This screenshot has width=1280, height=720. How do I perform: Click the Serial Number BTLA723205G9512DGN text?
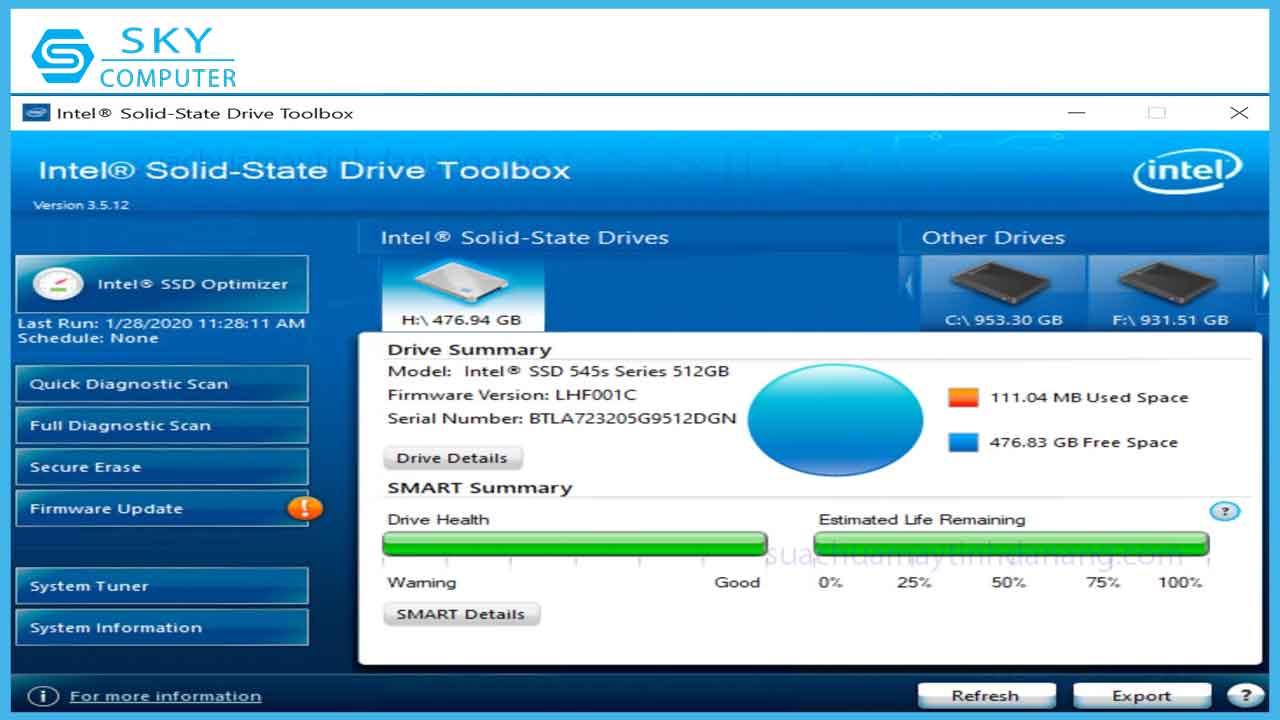pos(562,418)
